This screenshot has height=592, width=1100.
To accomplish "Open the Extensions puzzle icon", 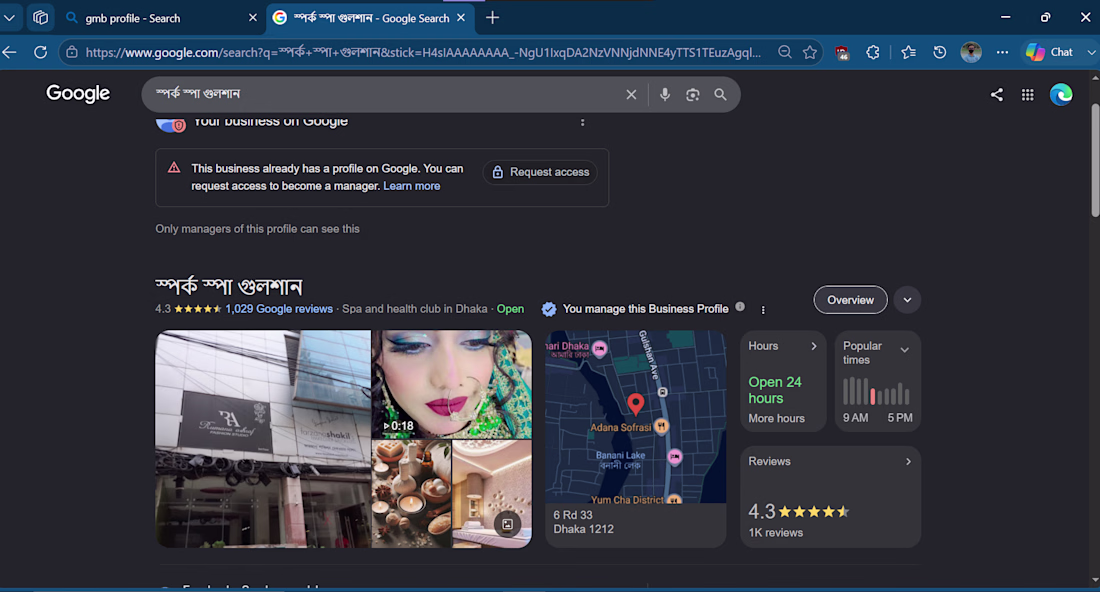I will point(873,52).
